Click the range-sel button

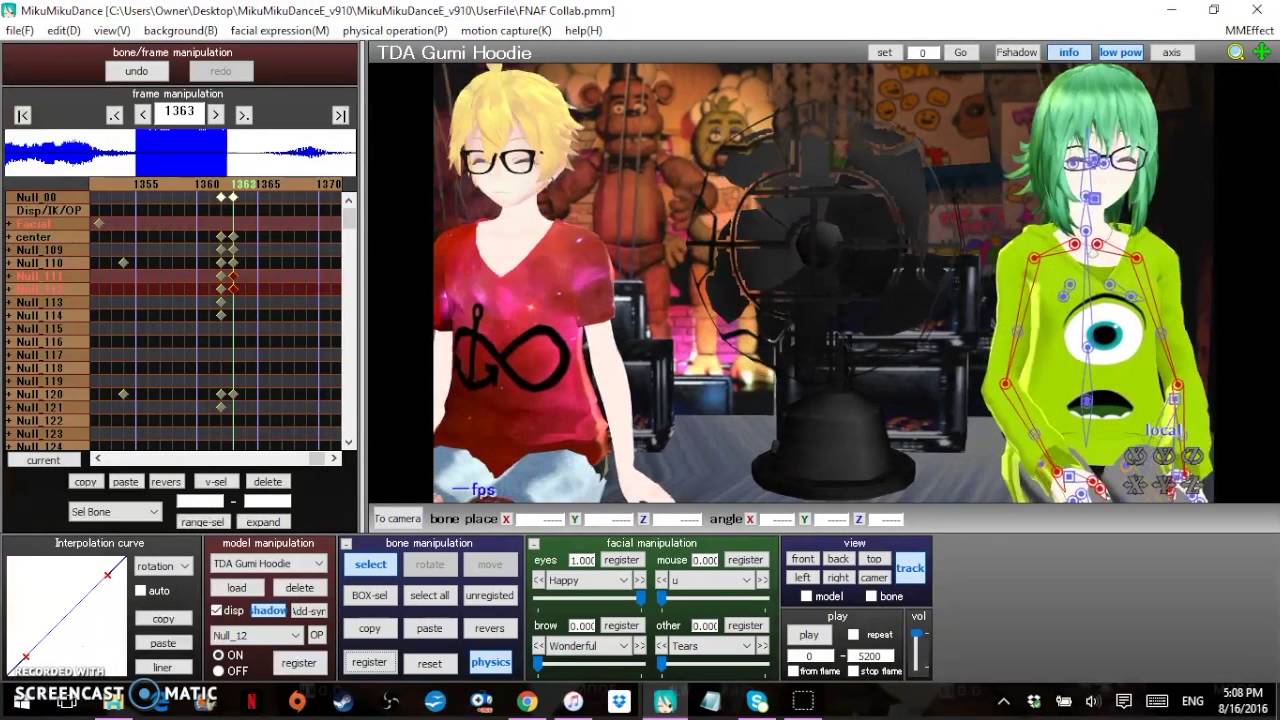(x=202, y=522)
